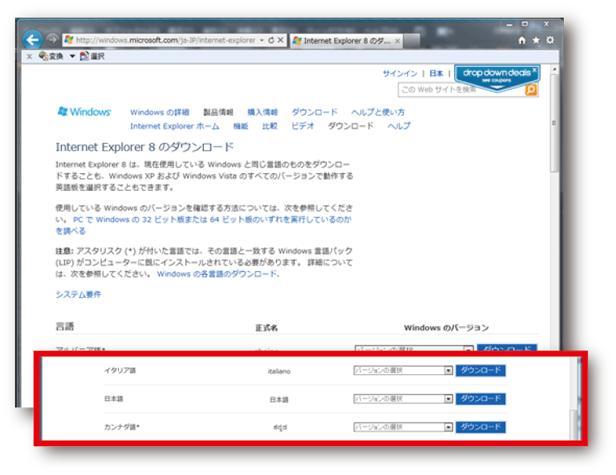The width and height of the screenshot is (616, 475).
Task: Click the Windows のバージョン column header
Action: [x=446, y=328]
